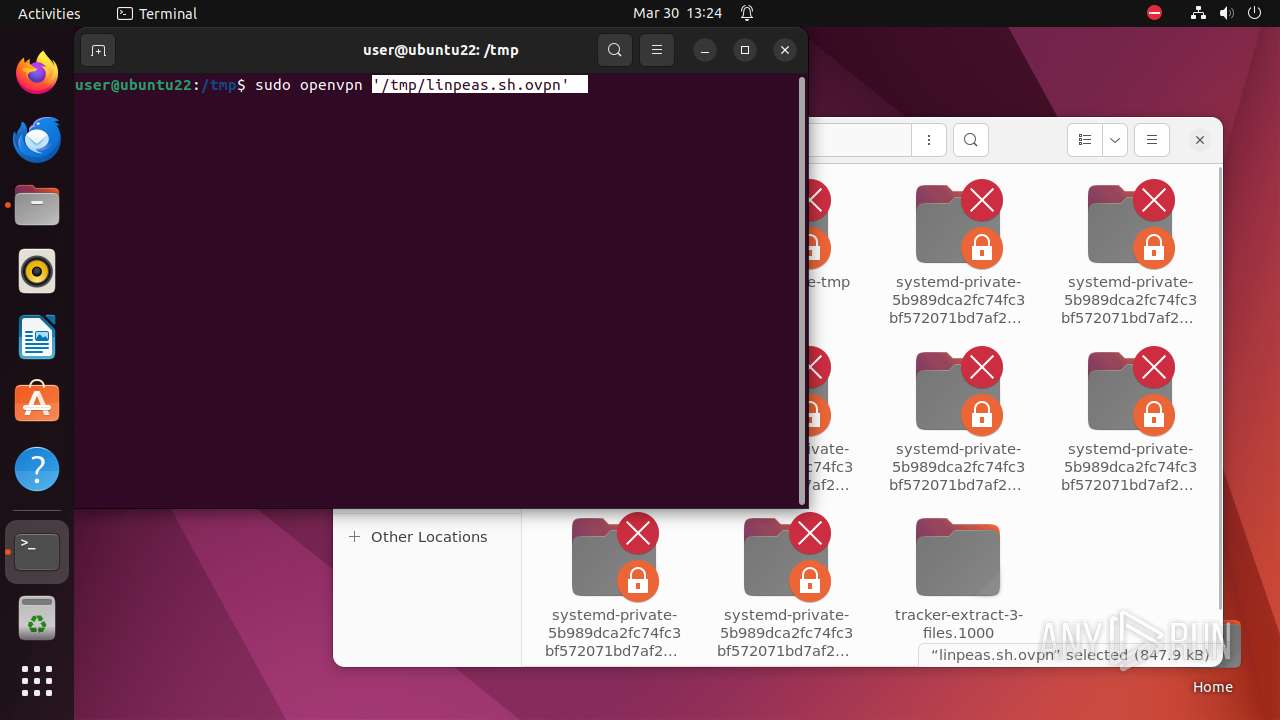This screenshot has height=720, width=1280.
Task: Open the terminal hamburger menu
Action: click(656, 50)
